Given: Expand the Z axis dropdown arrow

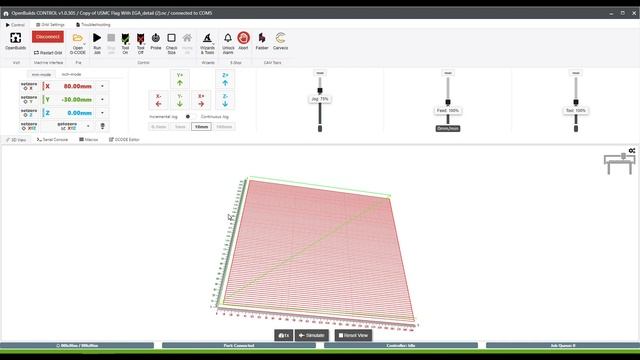Looking at the screenshot, I should (x=102, y=113).
